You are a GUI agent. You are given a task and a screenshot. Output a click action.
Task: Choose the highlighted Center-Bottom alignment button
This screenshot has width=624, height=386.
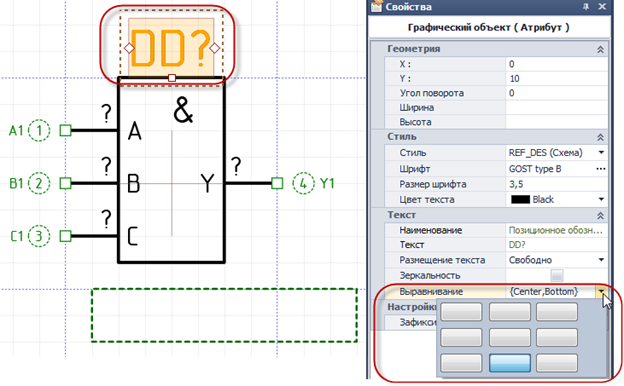coord(509,363)
